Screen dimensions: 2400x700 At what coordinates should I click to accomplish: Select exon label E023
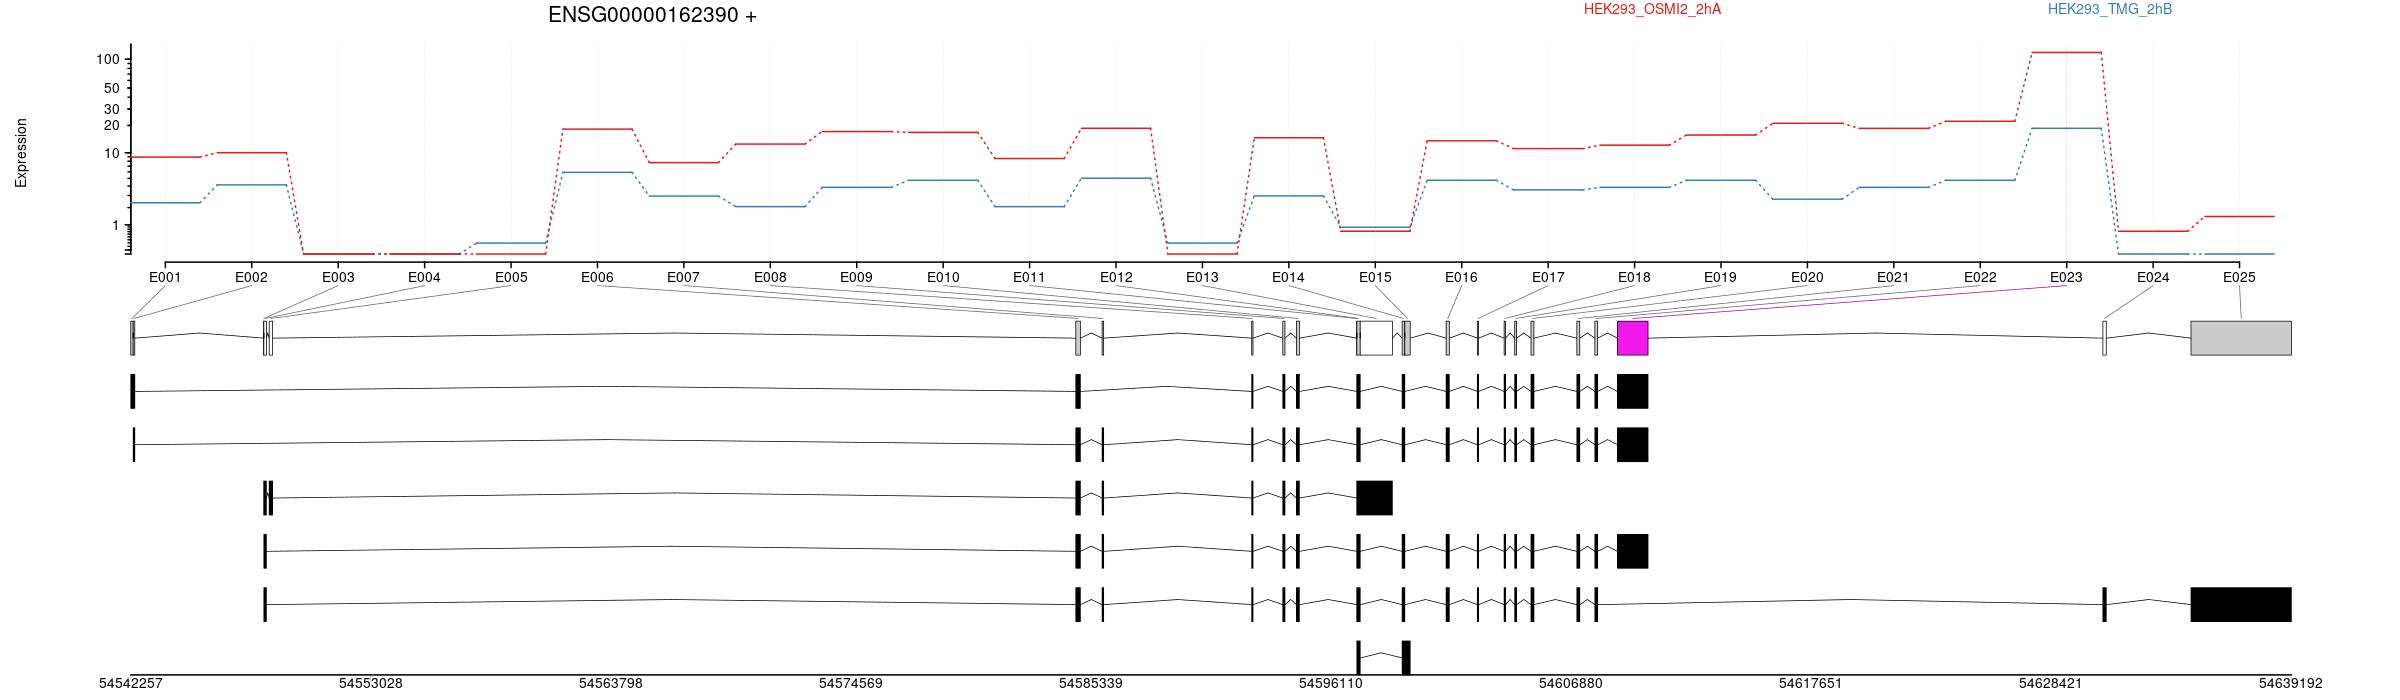click(2066, 277)
